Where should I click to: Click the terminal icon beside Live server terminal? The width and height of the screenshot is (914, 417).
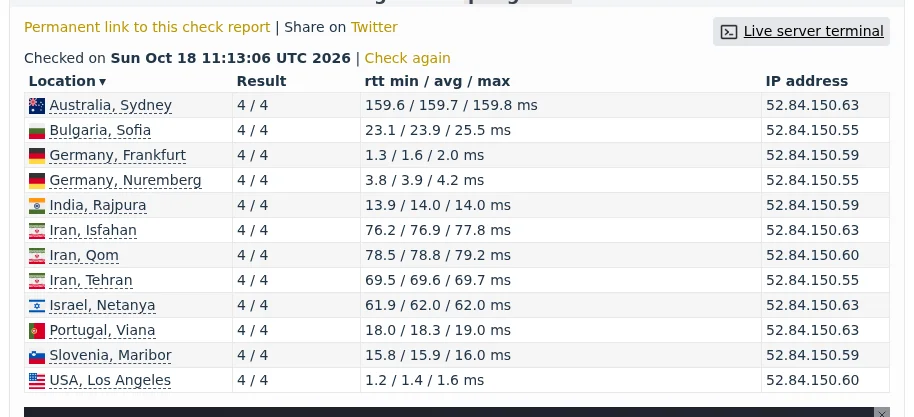[729, 31]
